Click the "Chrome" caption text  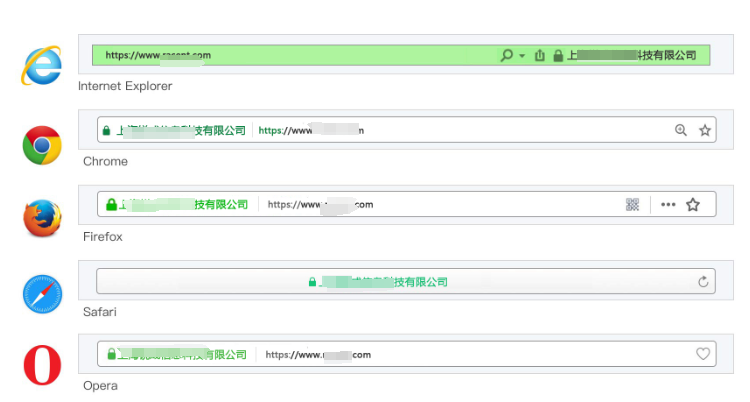point(105,161)
